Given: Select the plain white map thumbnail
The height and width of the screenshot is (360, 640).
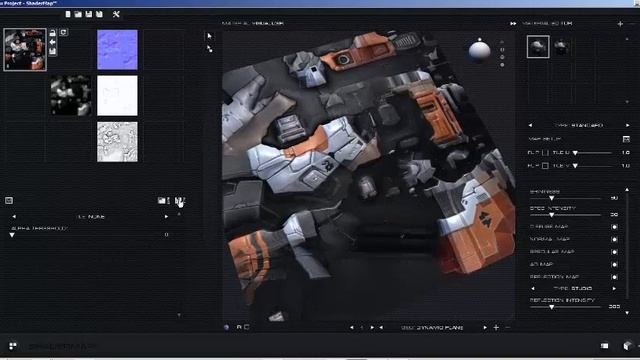Looking at the screenshot, I should [117, 96].
